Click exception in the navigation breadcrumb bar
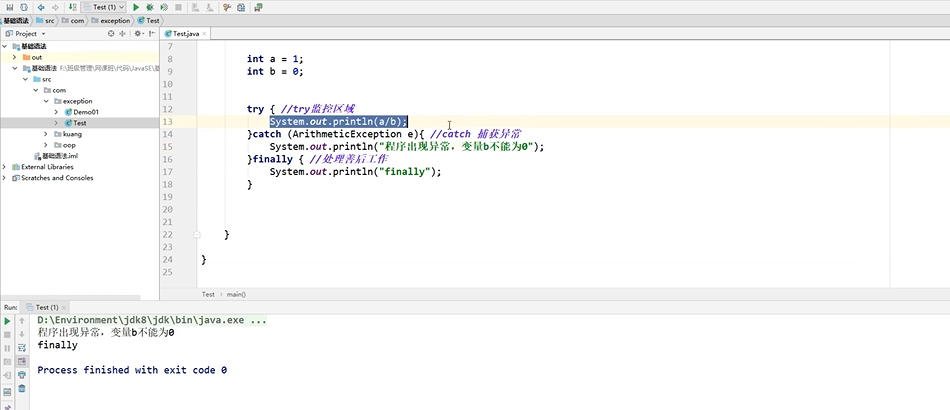 point(111,21)
